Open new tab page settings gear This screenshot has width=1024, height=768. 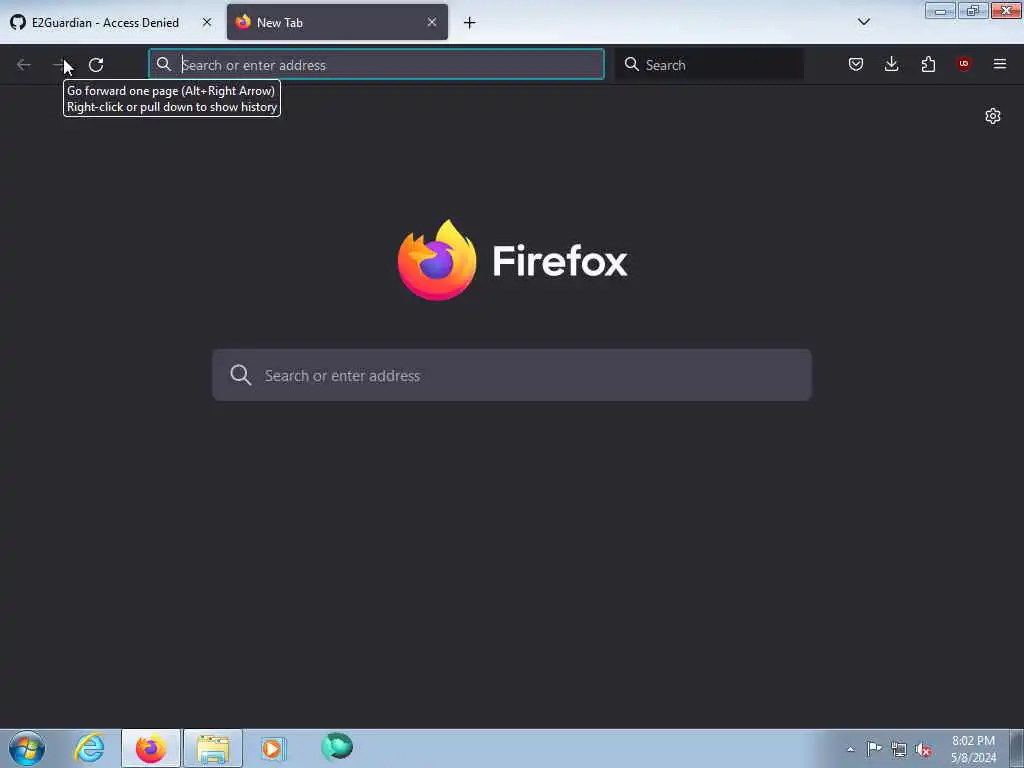[x=993, y=116]
